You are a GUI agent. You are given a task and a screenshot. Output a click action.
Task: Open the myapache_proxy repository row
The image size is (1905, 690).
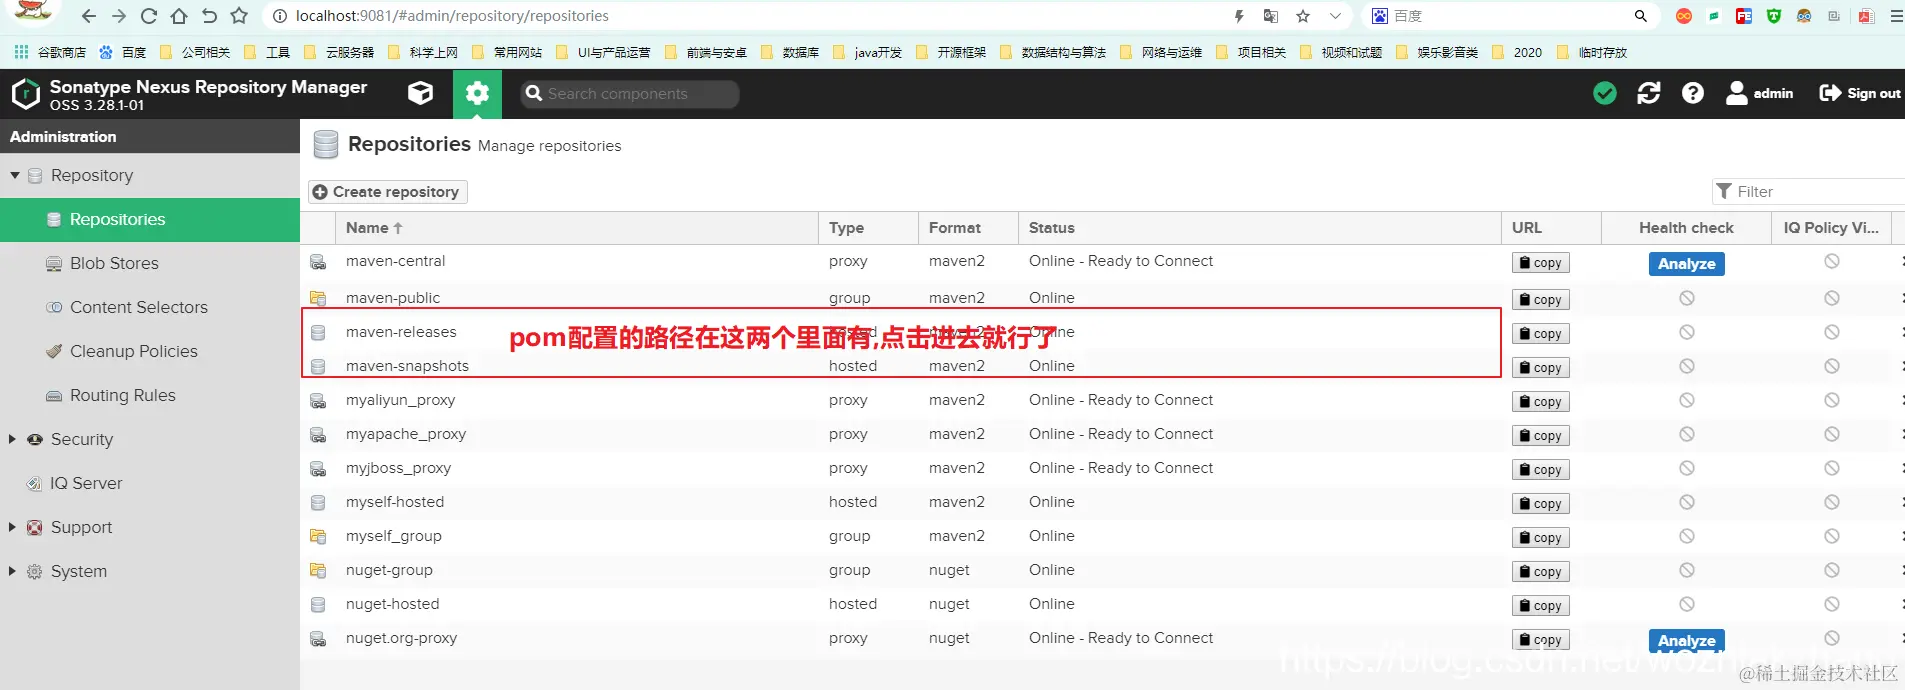coord(1102,434)
